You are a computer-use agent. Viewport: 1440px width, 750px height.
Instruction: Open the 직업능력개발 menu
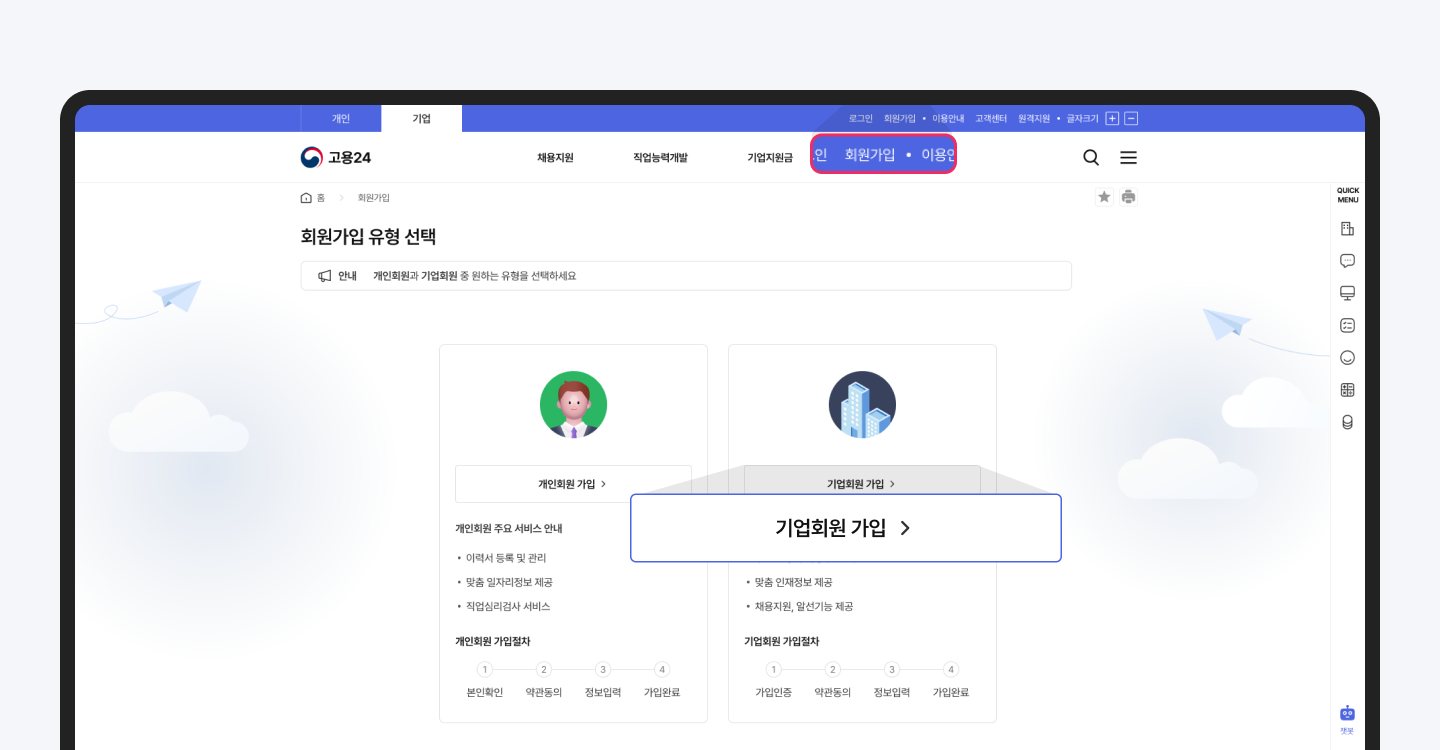(660, 158)
